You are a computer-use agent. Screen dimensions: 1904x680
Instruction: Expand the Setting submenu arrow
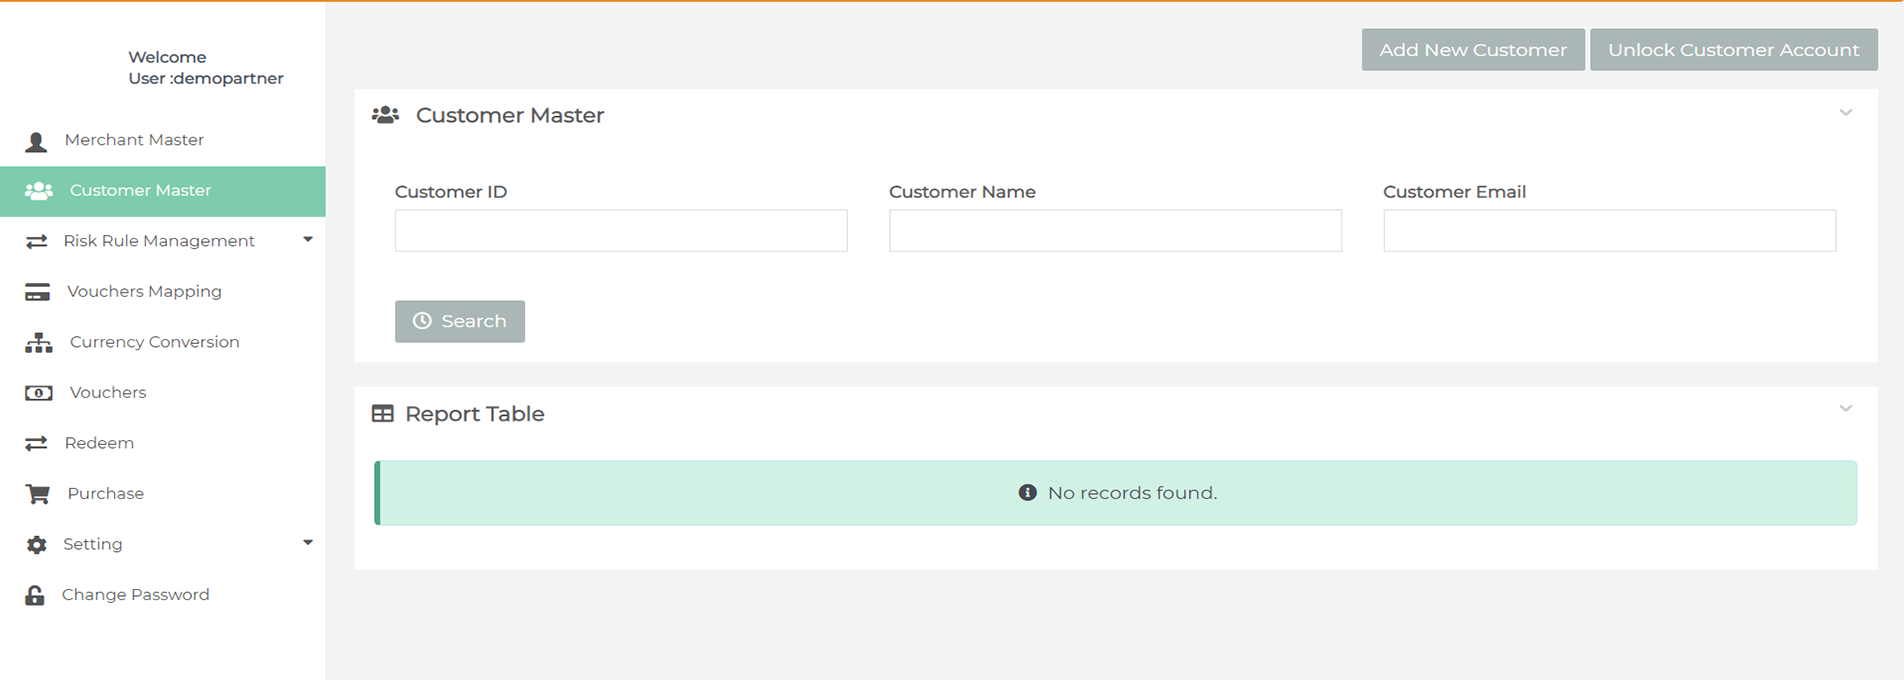pos(308,543)
